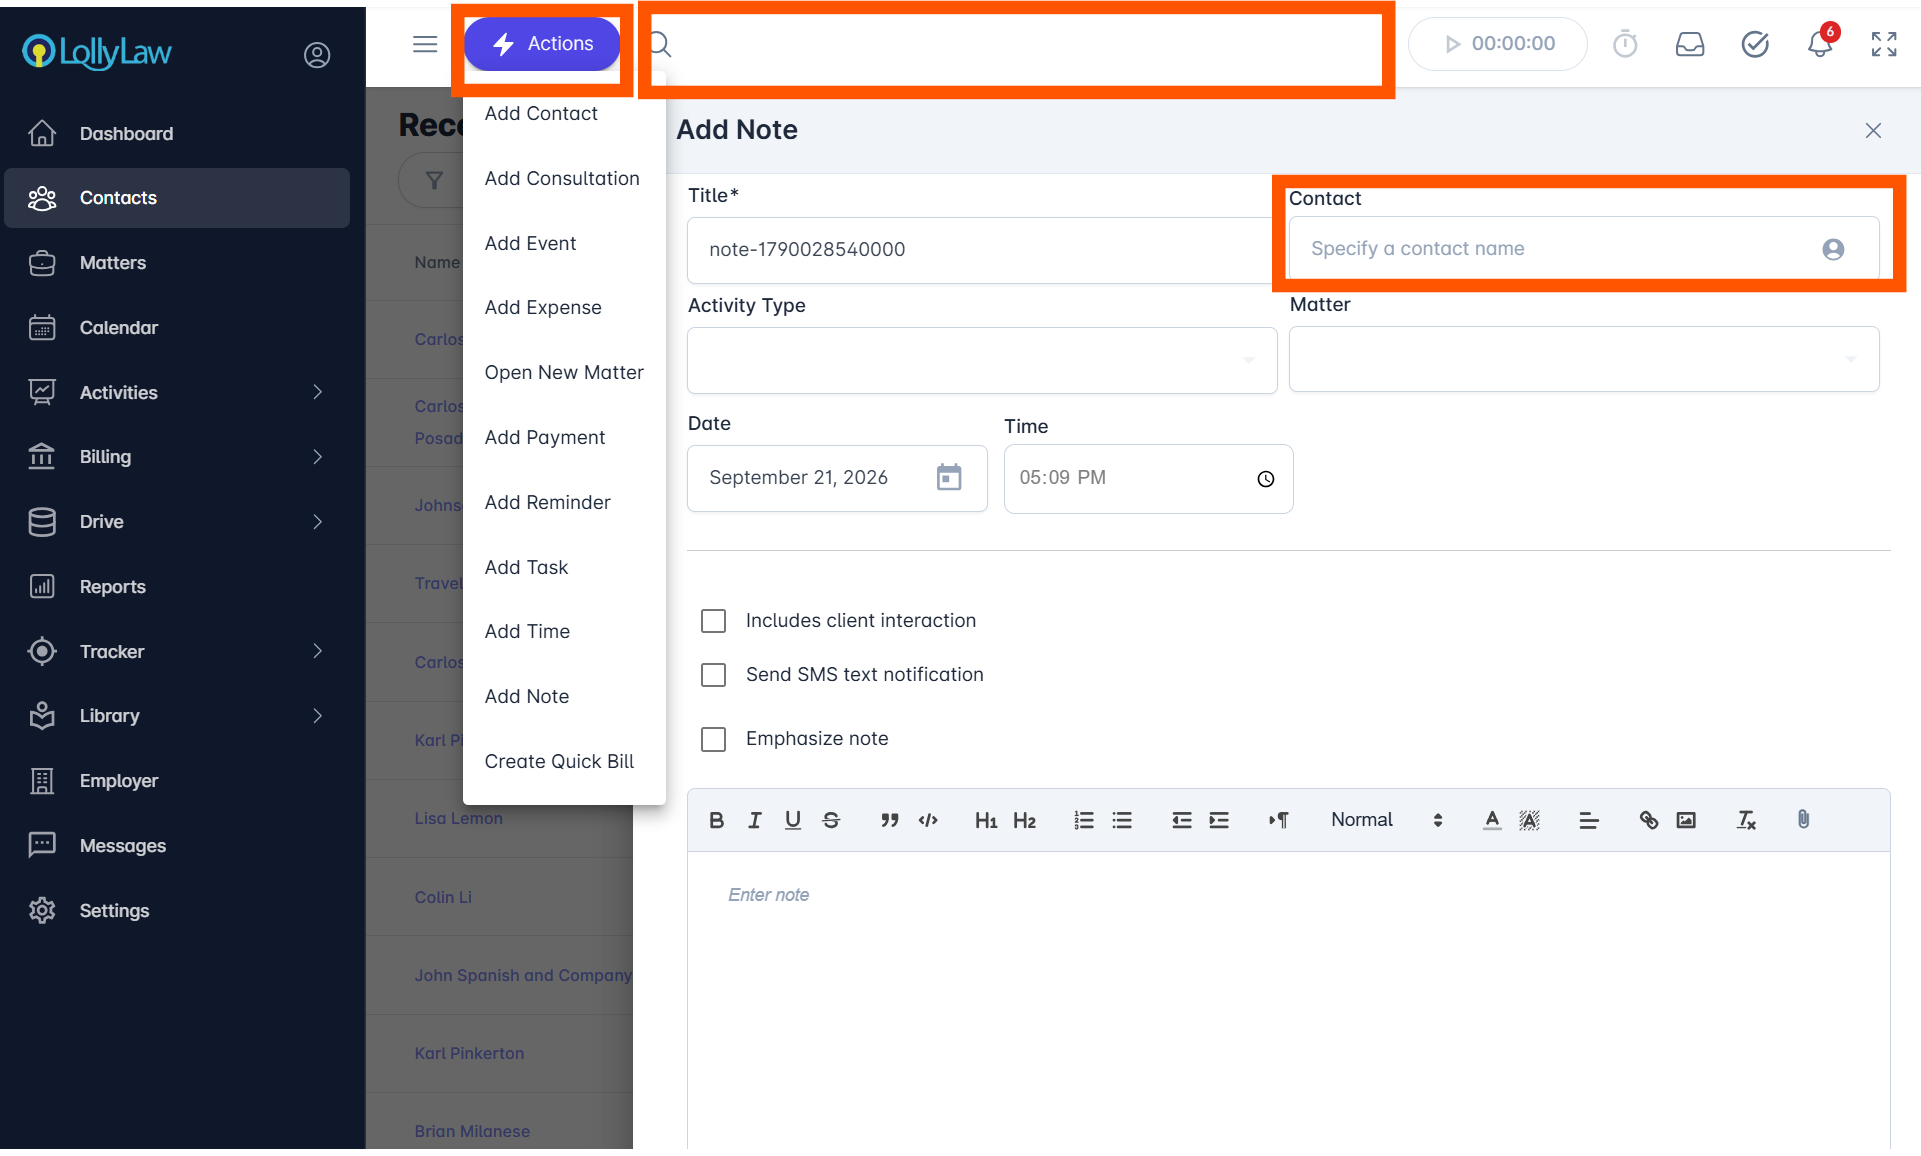Enable Send SMS text notification
This screenshot has width=1921, height=1156.
point(713,675)
